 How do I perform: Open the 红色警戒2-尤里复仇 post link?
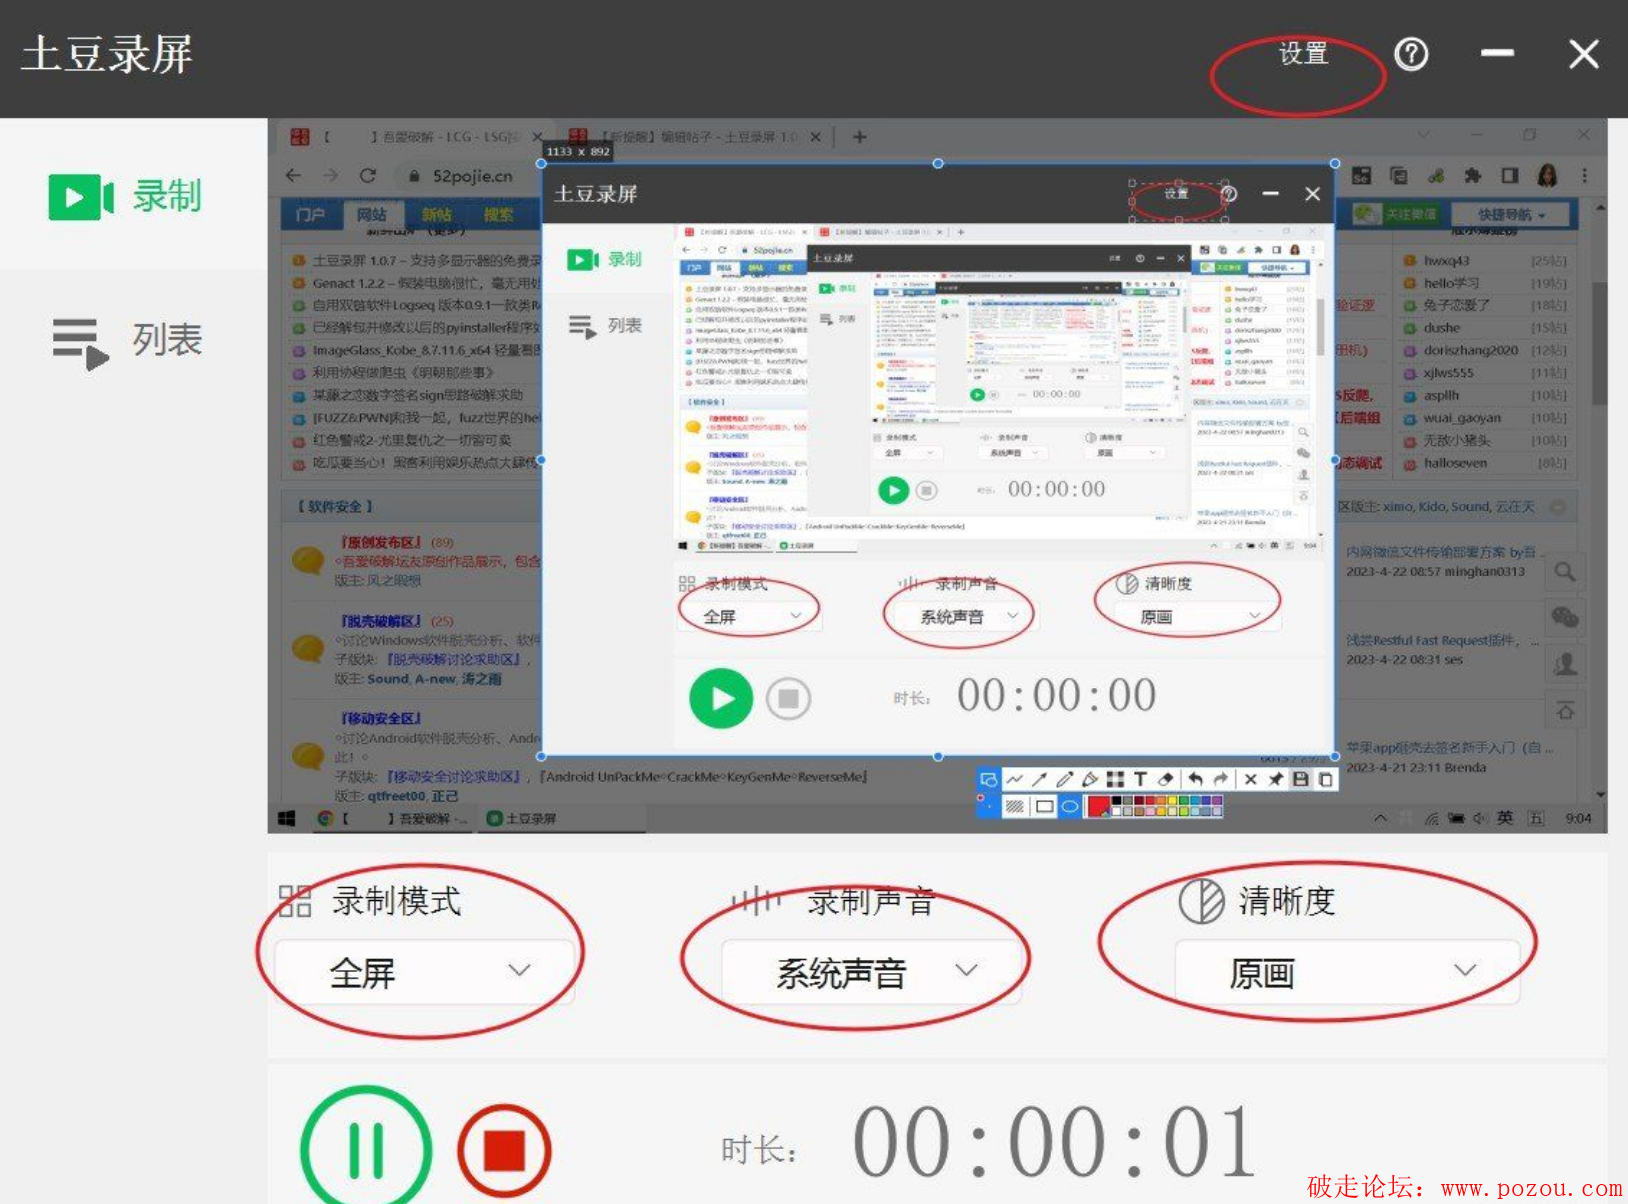(412, 440)
